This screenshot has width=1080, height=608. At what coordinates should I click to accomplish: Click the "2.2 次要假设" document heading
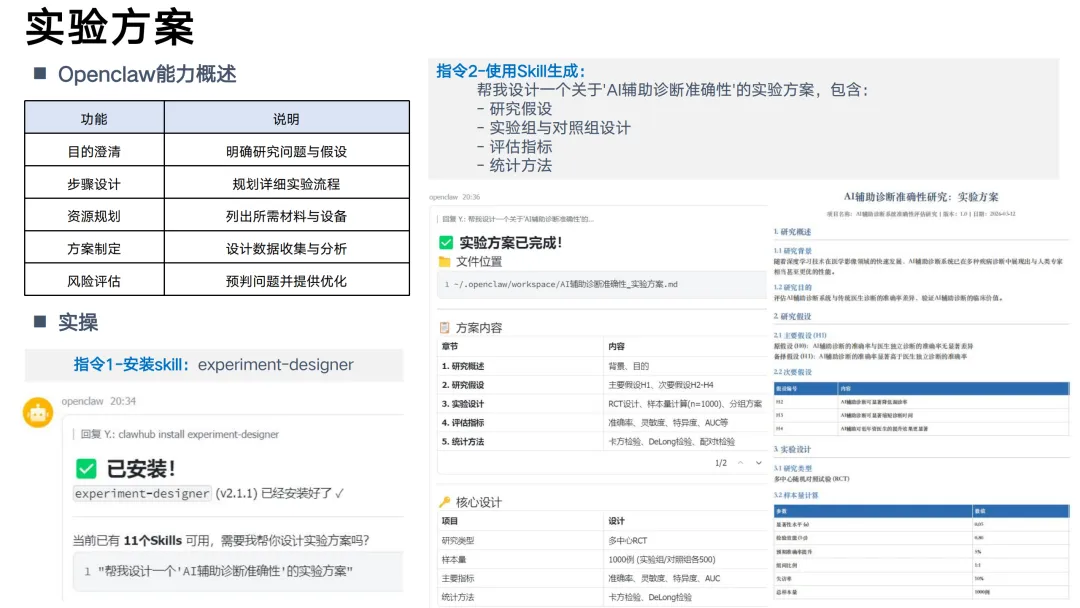click(792, 372)
